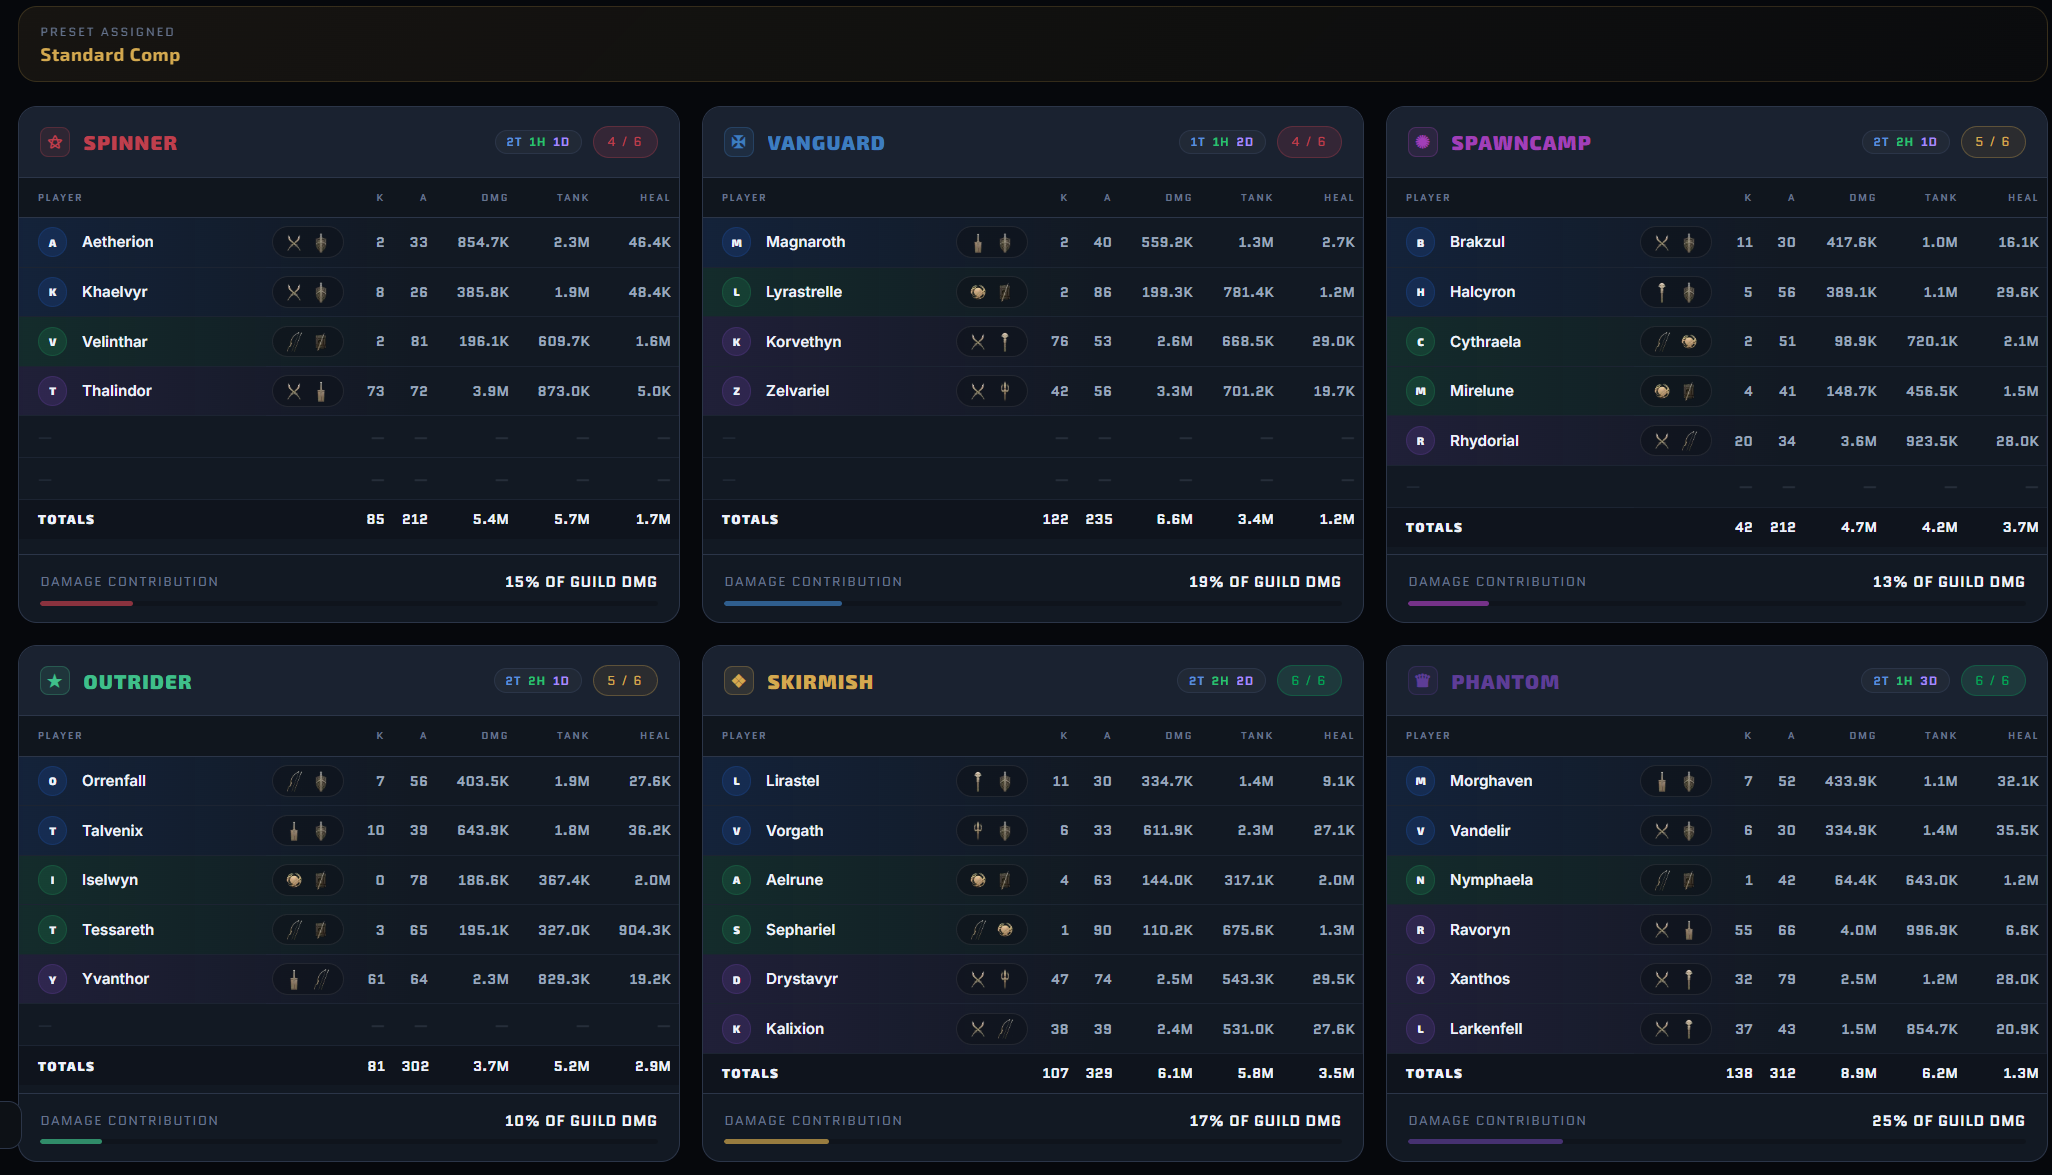Select player name Aelrune
The width and height of the screenshot is (2052, 1175).
tap(795, 880)
